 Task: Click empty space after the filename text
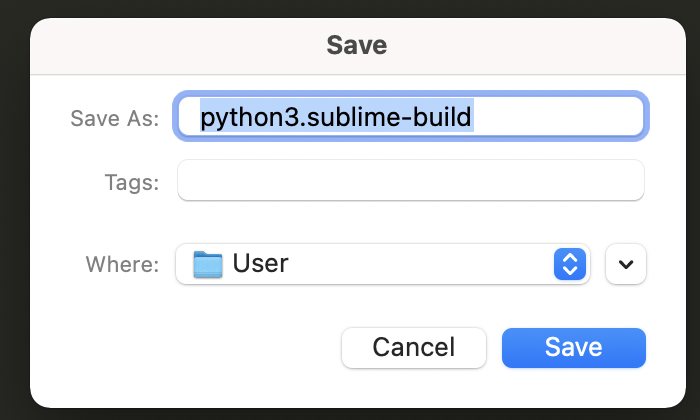point(560,117)
